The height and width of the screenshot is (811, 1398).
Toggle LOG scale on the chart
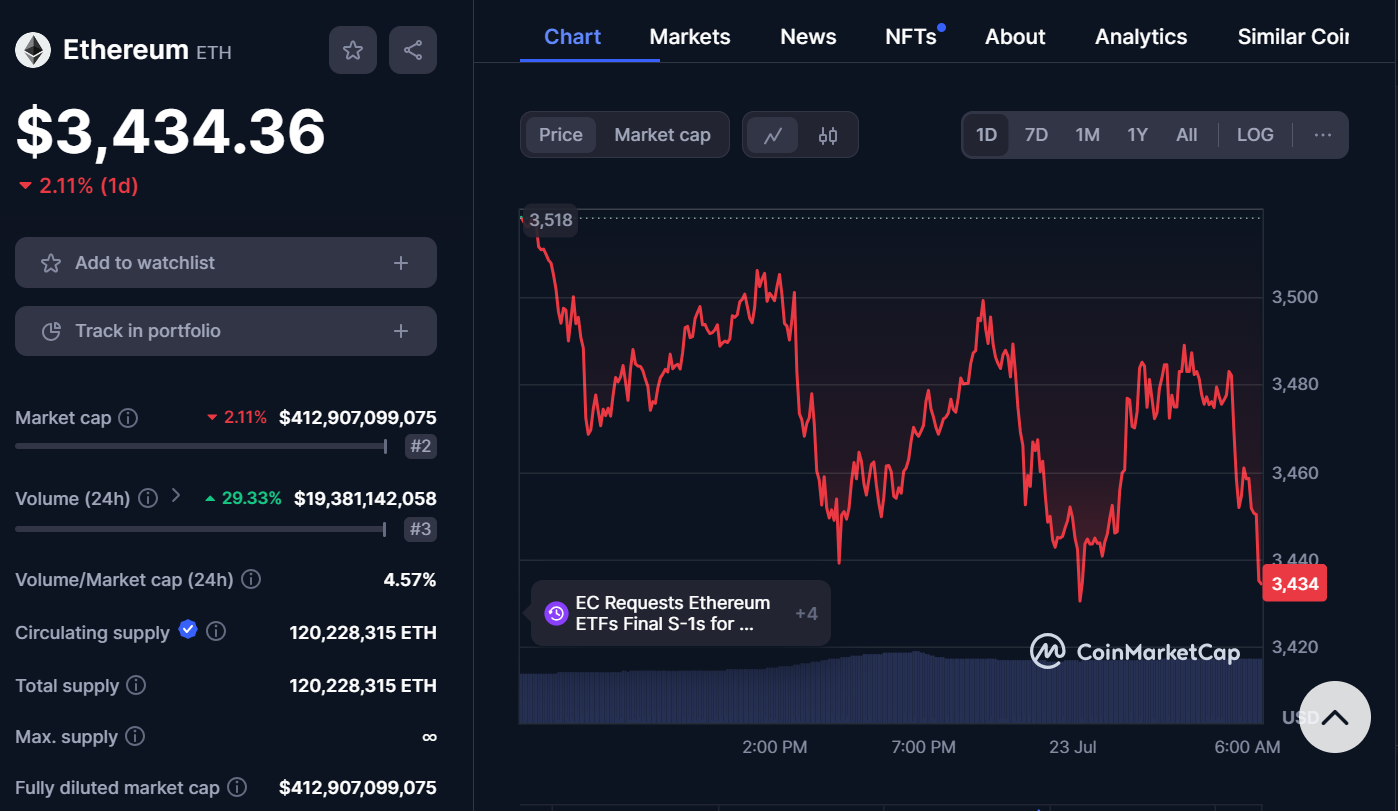pos(1255,135)
